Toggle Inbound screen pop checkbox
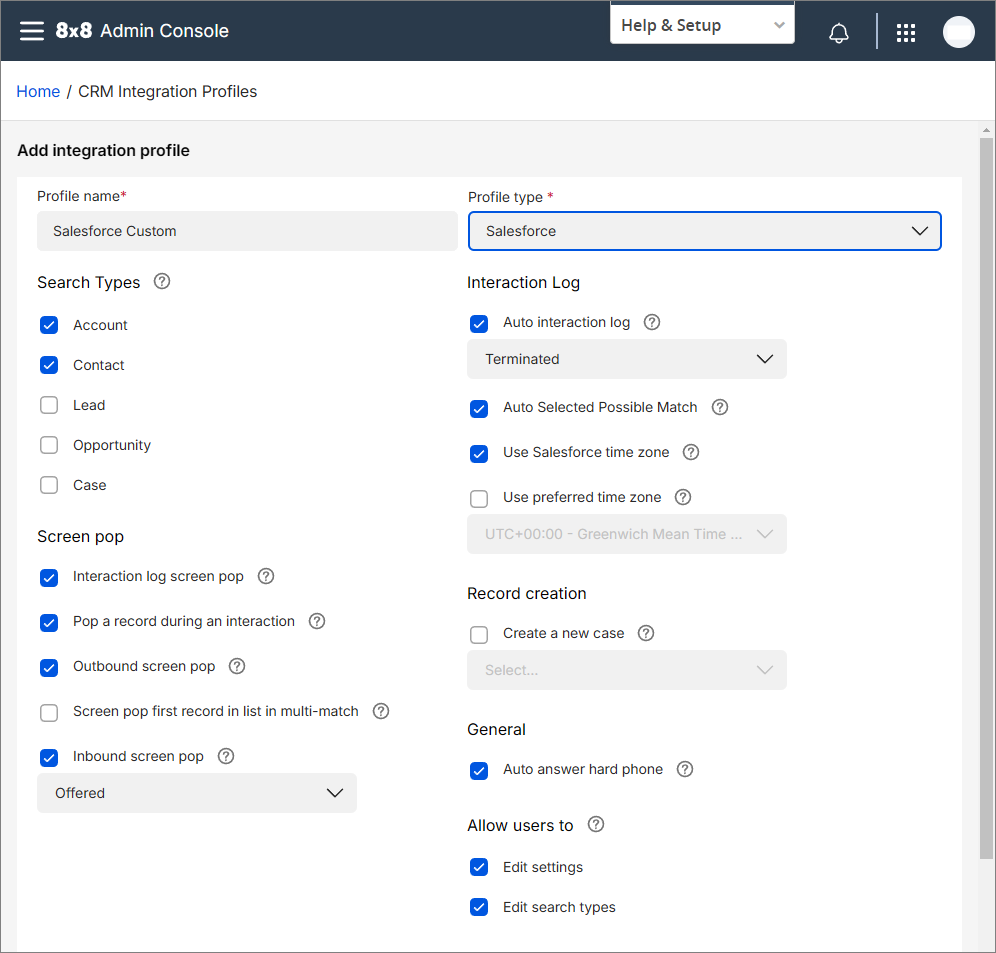 [49, 758]
